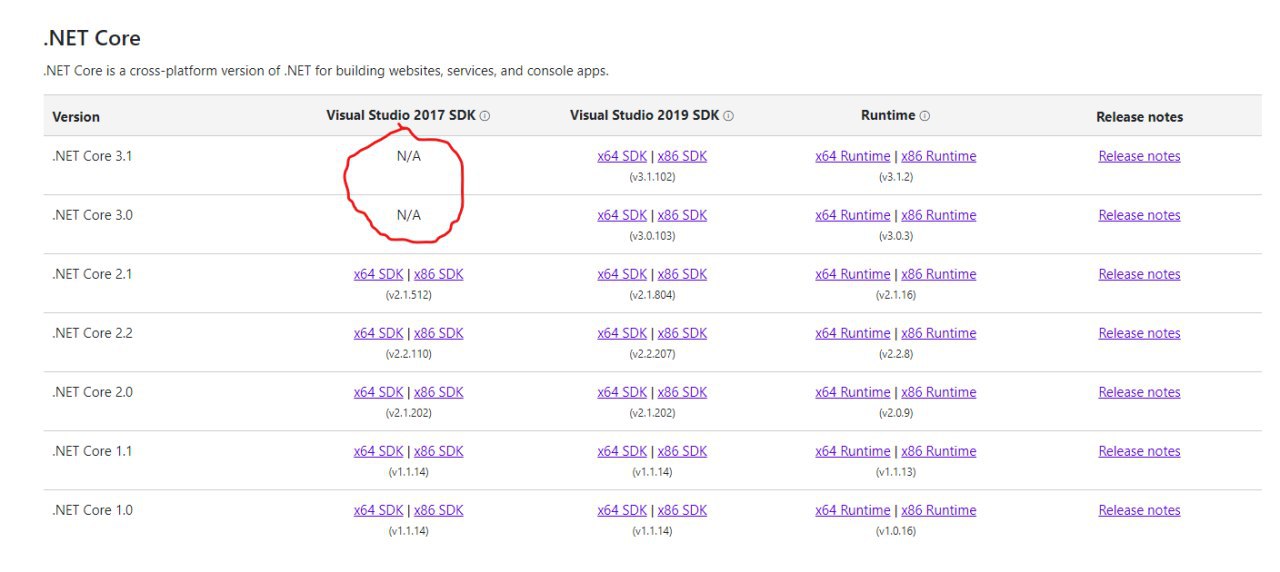Download .NET Core 1.0 x86 SDK for VS 2019
This screenshot has width=1280, height=572.
coord(683,510)
